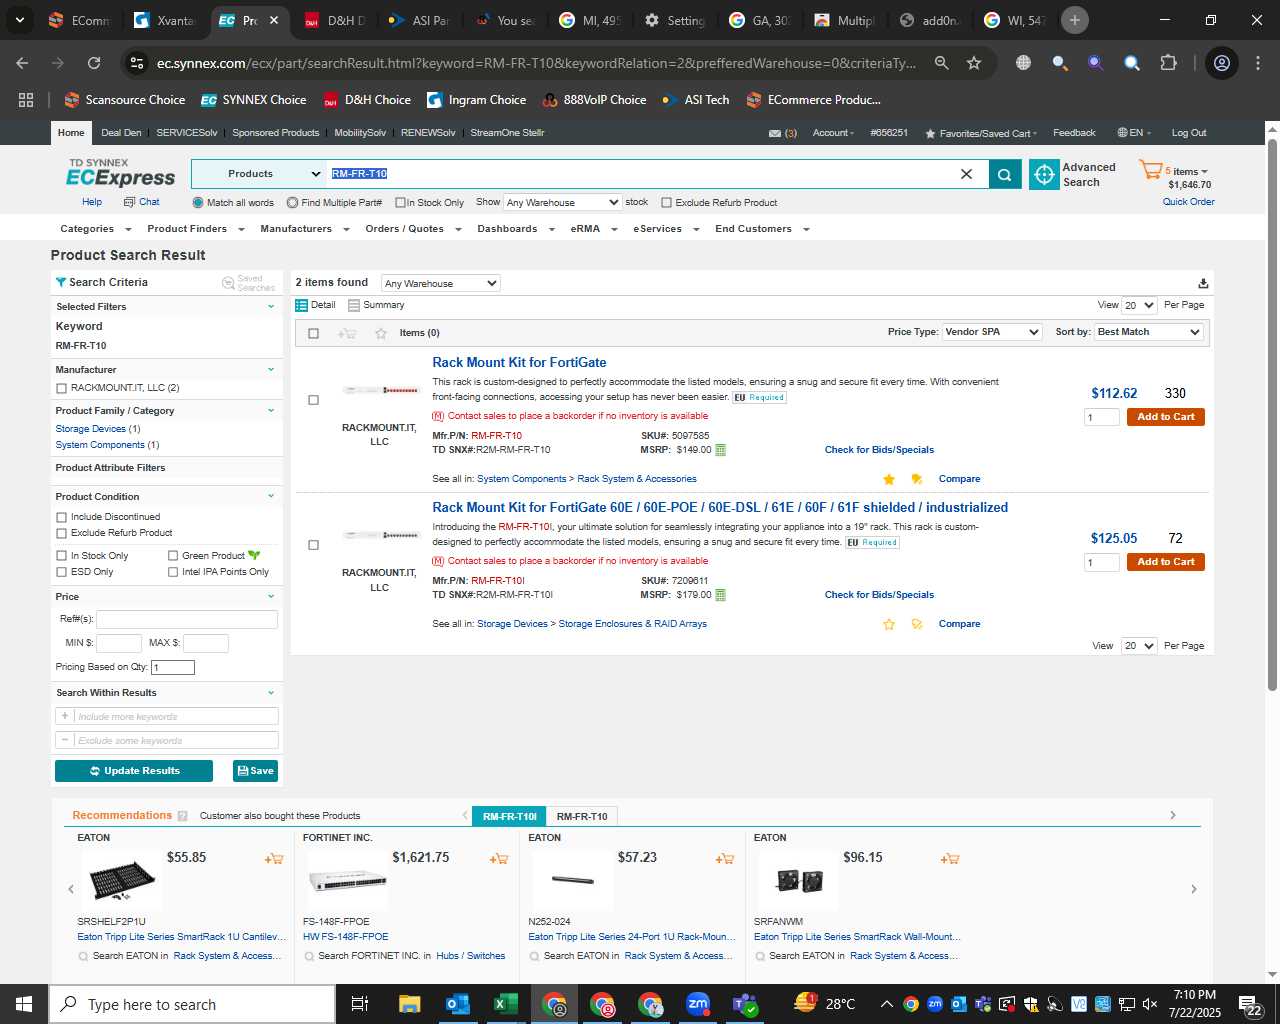Select Find Multiple Part# radio button
The image size is (1280, 1024).
click(x=292, y=203)
